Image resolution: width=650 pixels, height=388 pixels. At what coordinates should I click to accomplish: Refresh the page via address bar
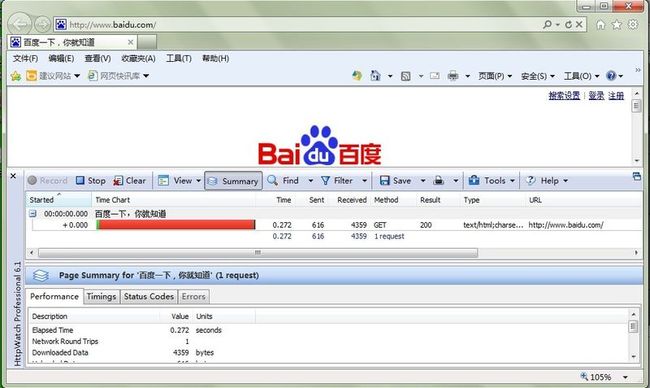tap(568, 24)
